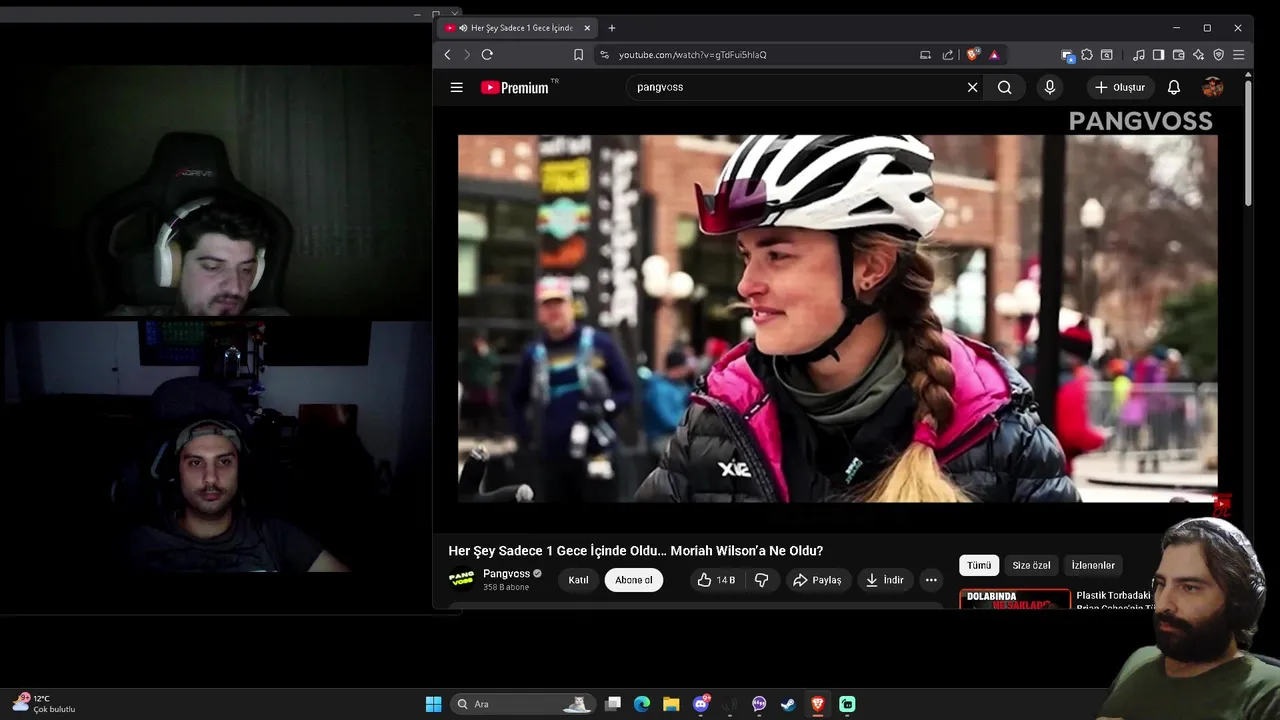Screen dimensions: 1280x720
Task: Open Discord from the taskbar
Action: coord(701,704)
